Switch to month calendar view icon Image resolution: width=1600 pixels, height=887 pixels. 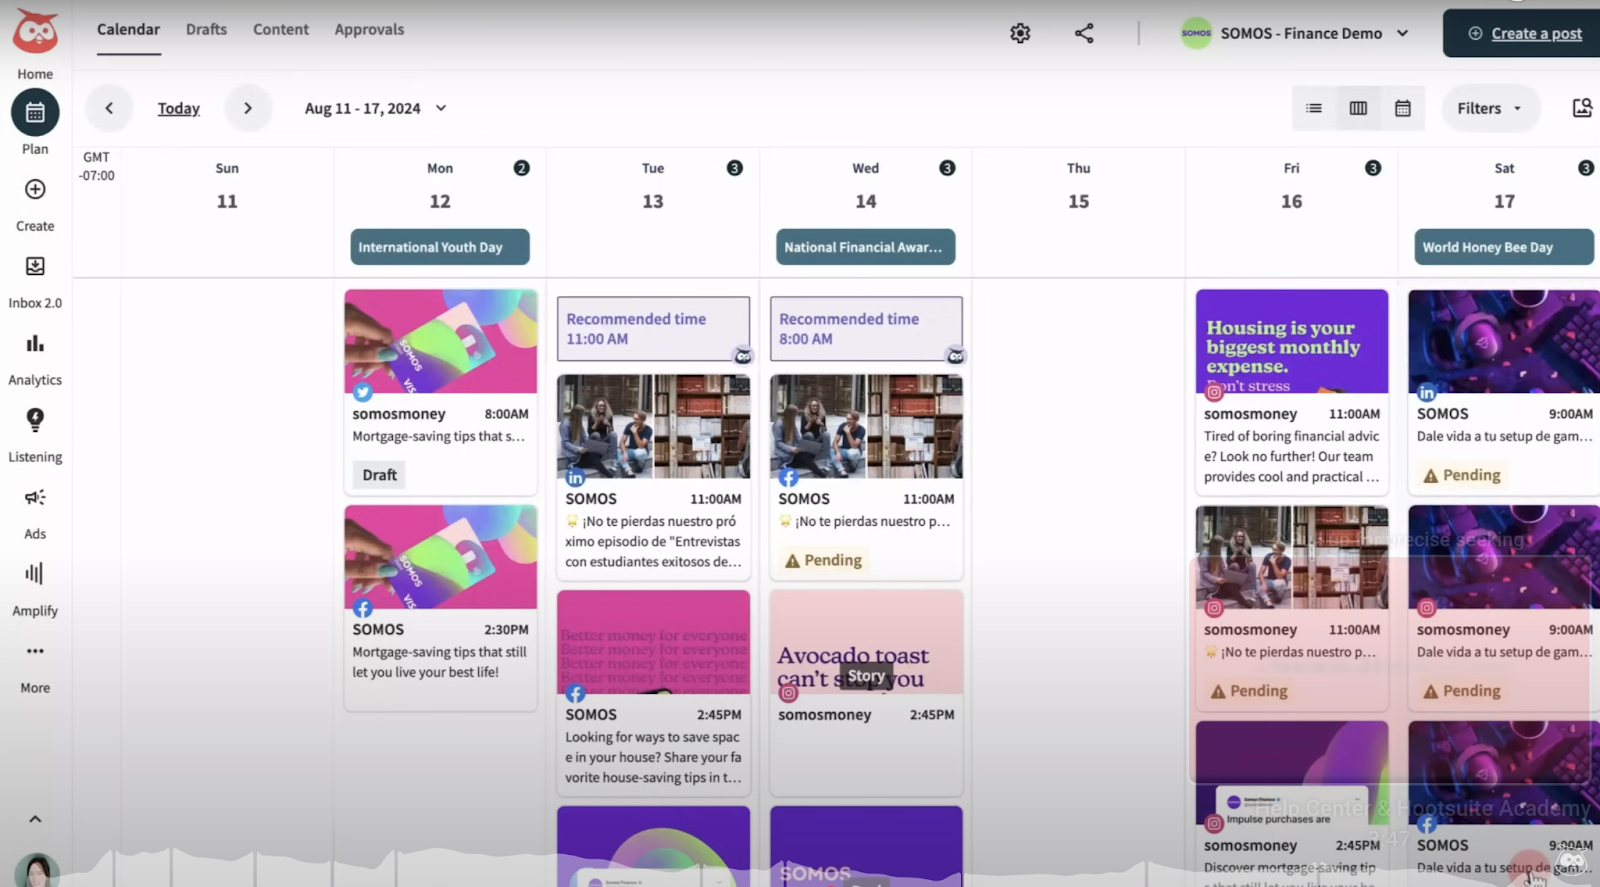pyautogui.click(x=1403, y=108)
